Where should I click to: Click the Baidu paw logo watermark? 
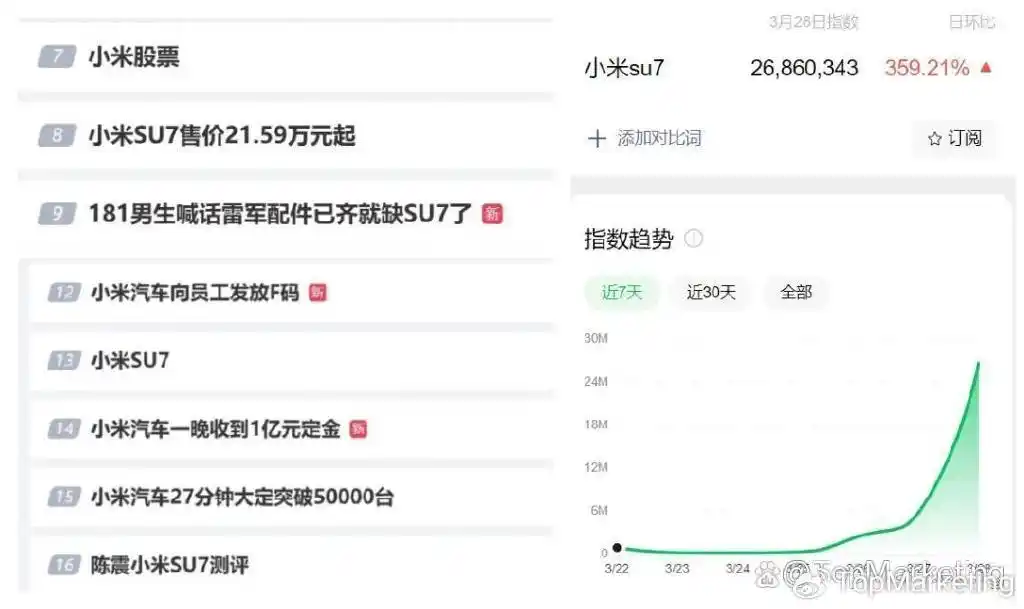[769, 572]
